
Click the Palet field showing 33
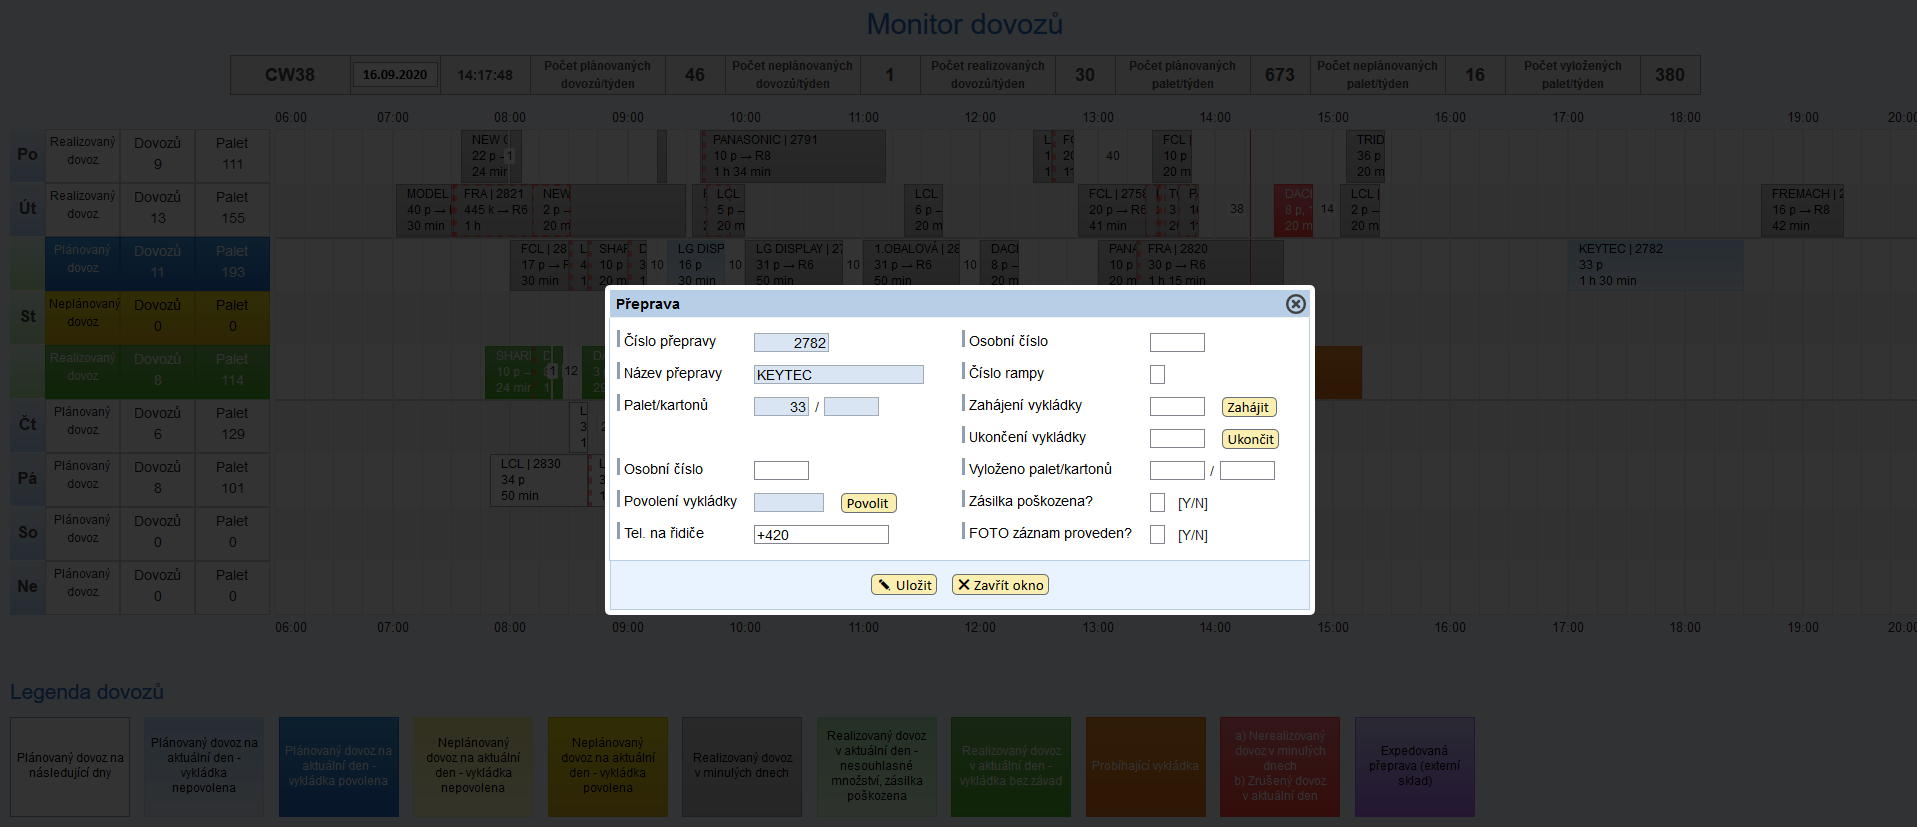[781, 406]
